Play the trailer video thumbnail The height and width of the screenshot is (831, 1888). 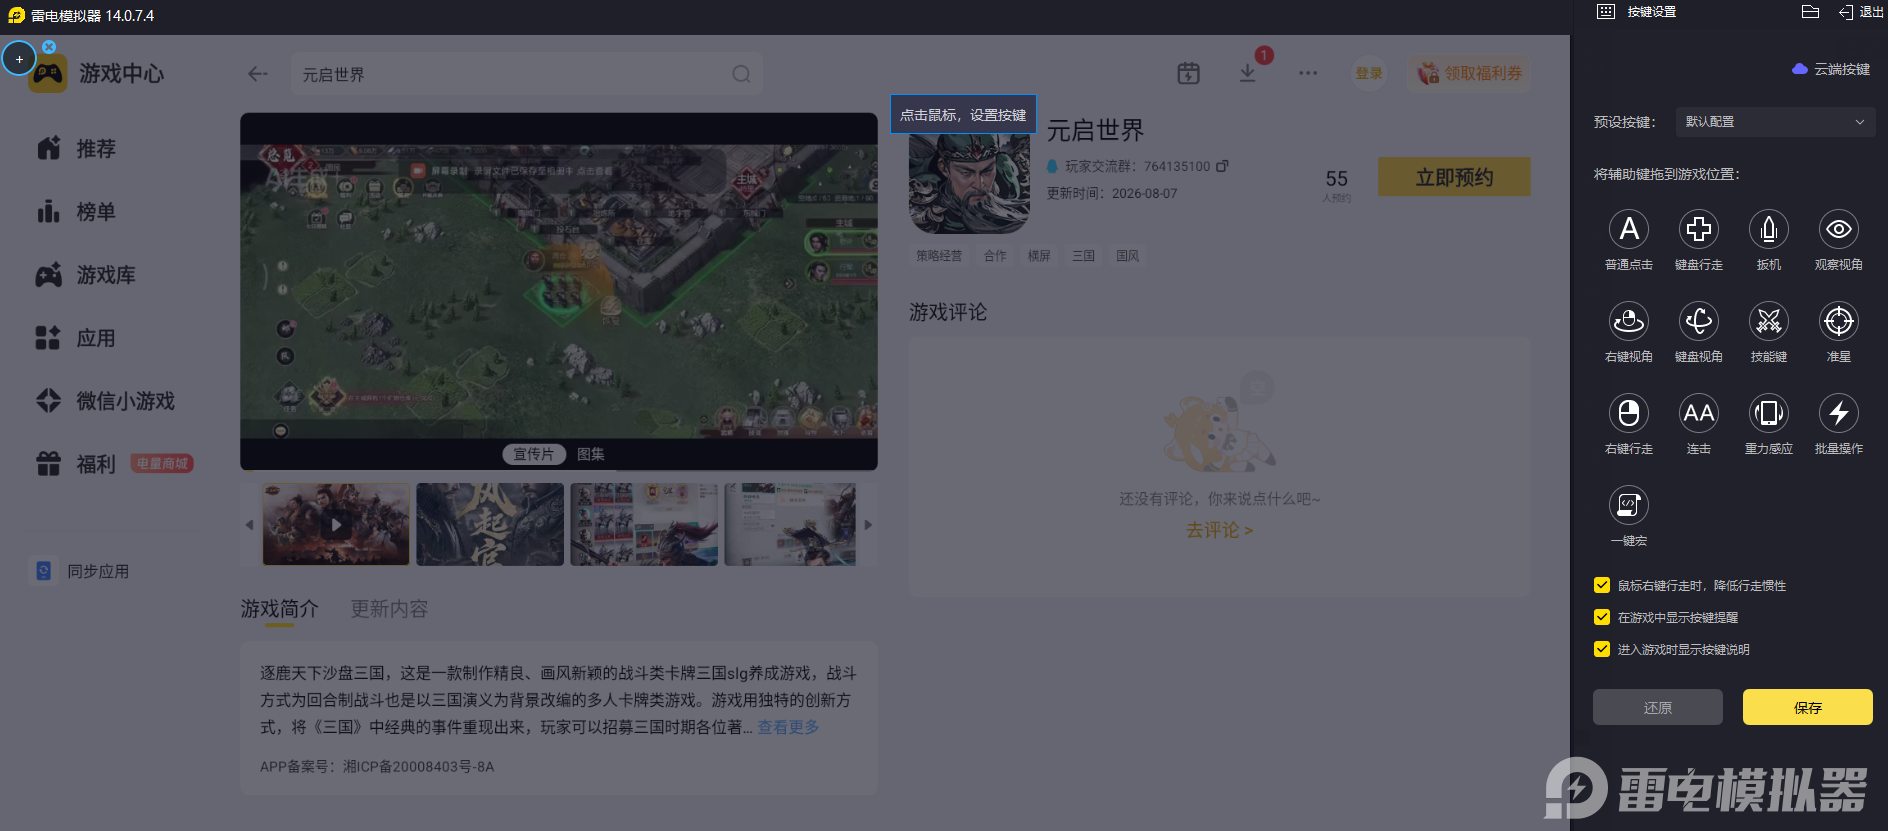(336, 525)
